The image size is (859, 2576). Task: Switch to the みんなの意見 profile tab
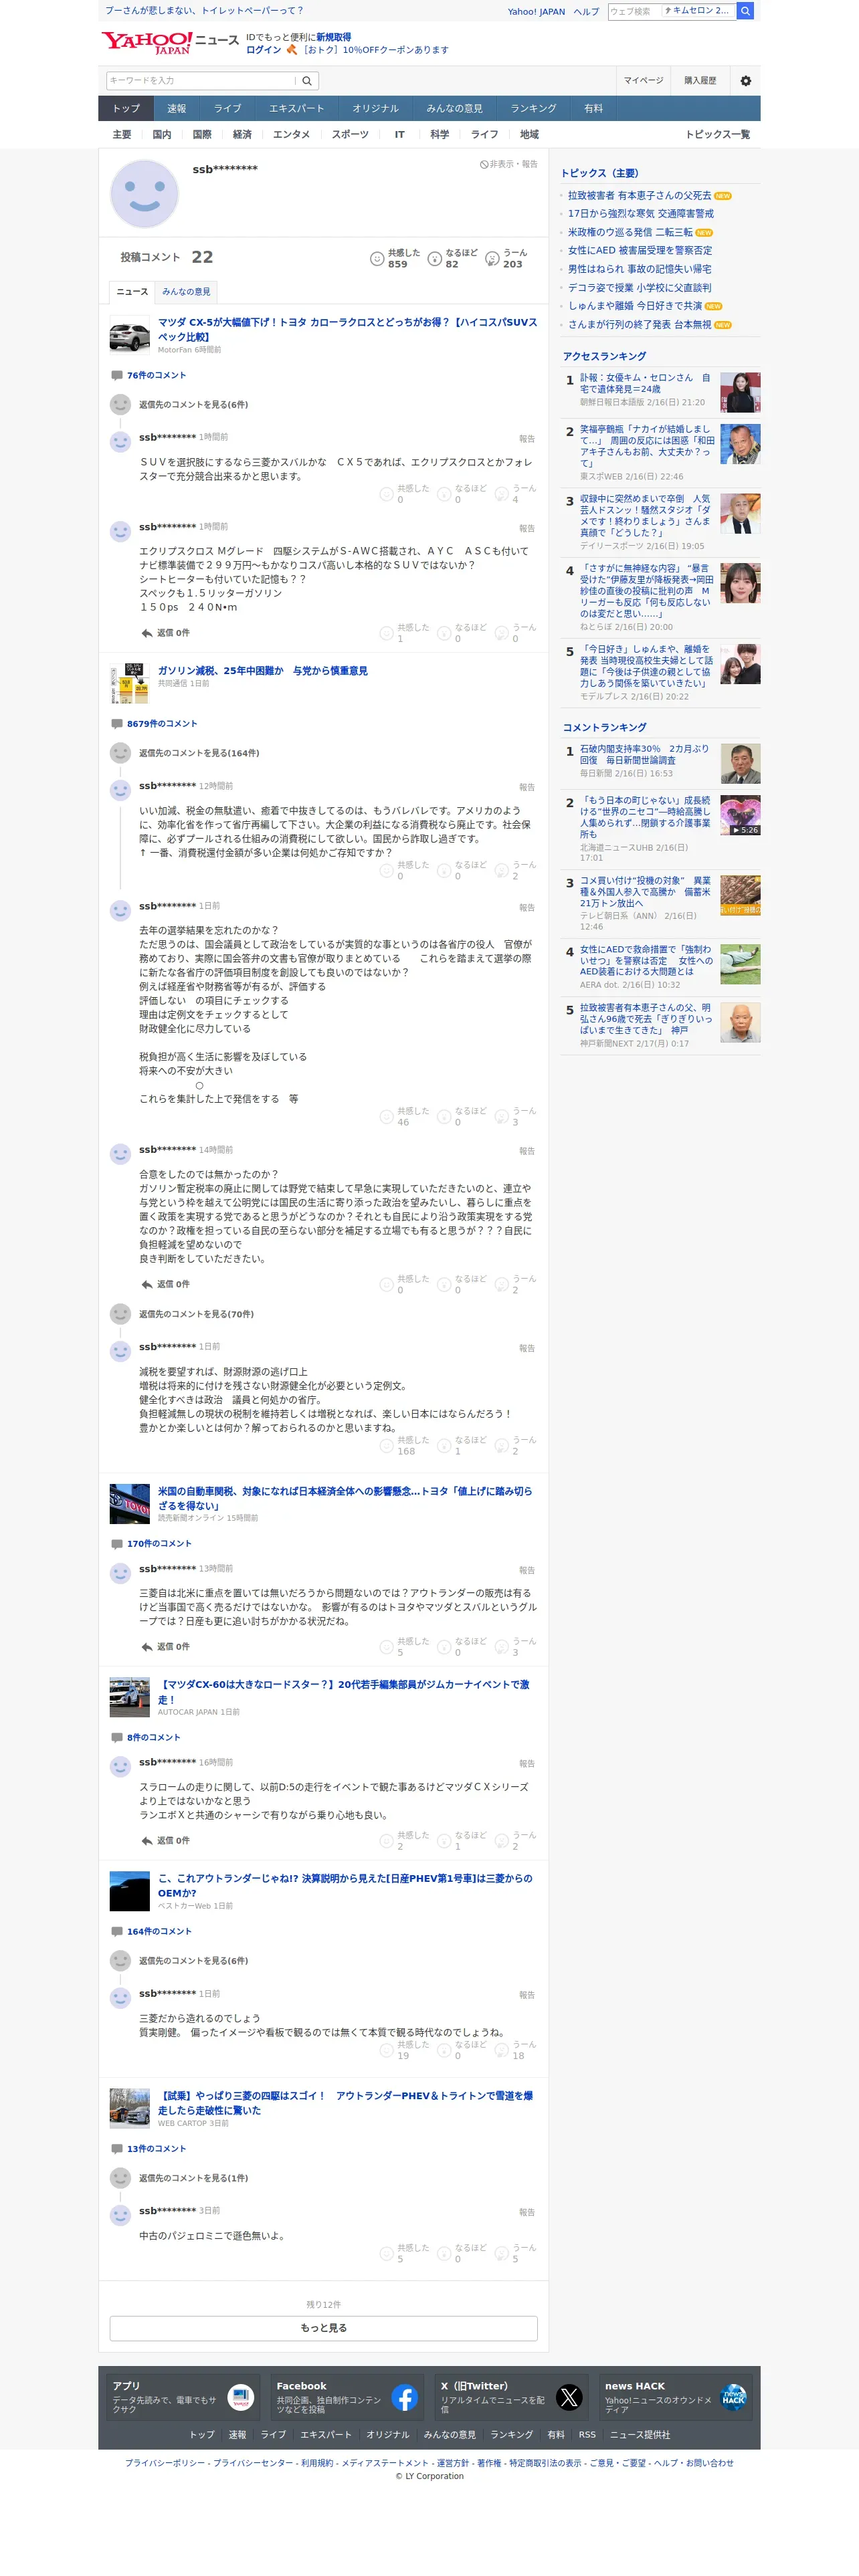tap(186, 292)
